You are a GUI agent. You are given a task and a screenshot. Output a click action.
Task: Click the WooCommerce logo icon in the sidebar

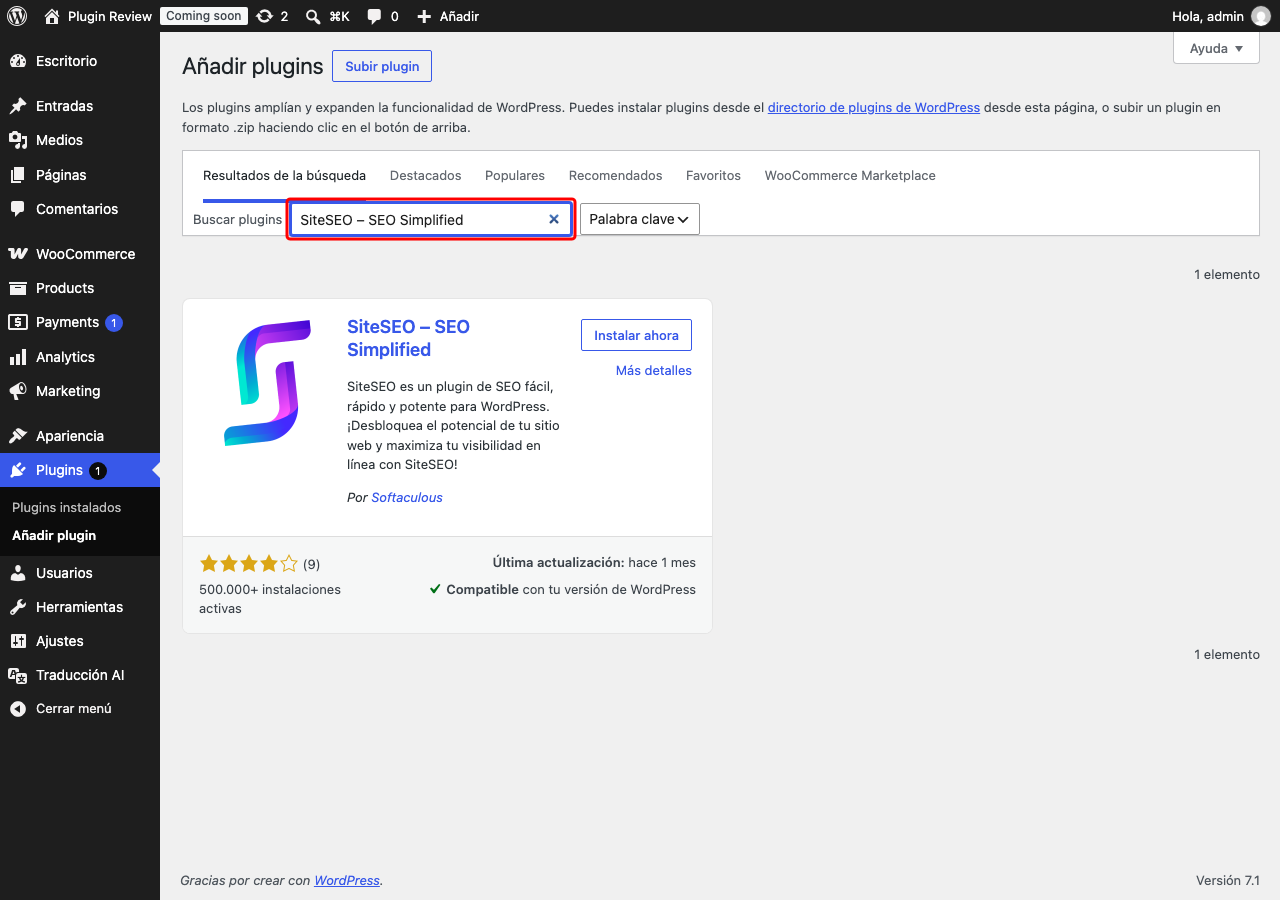click(18, 254)
